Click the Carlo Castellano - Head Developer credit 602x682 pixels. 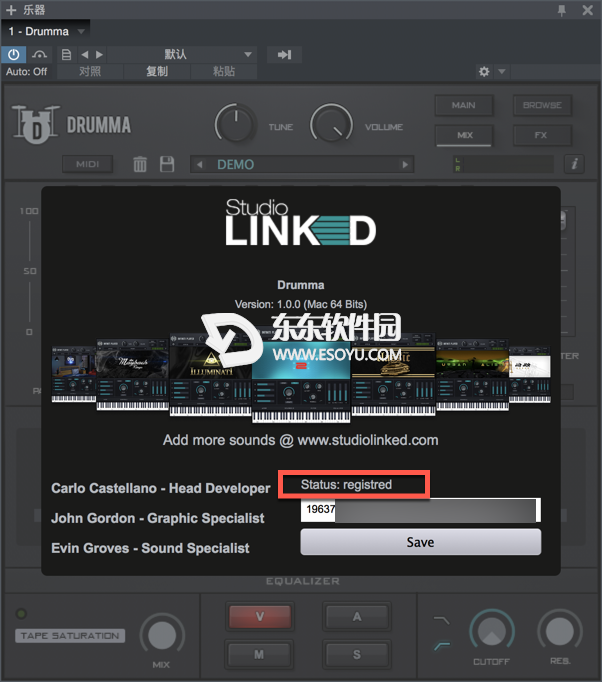(x=161, y=488)
